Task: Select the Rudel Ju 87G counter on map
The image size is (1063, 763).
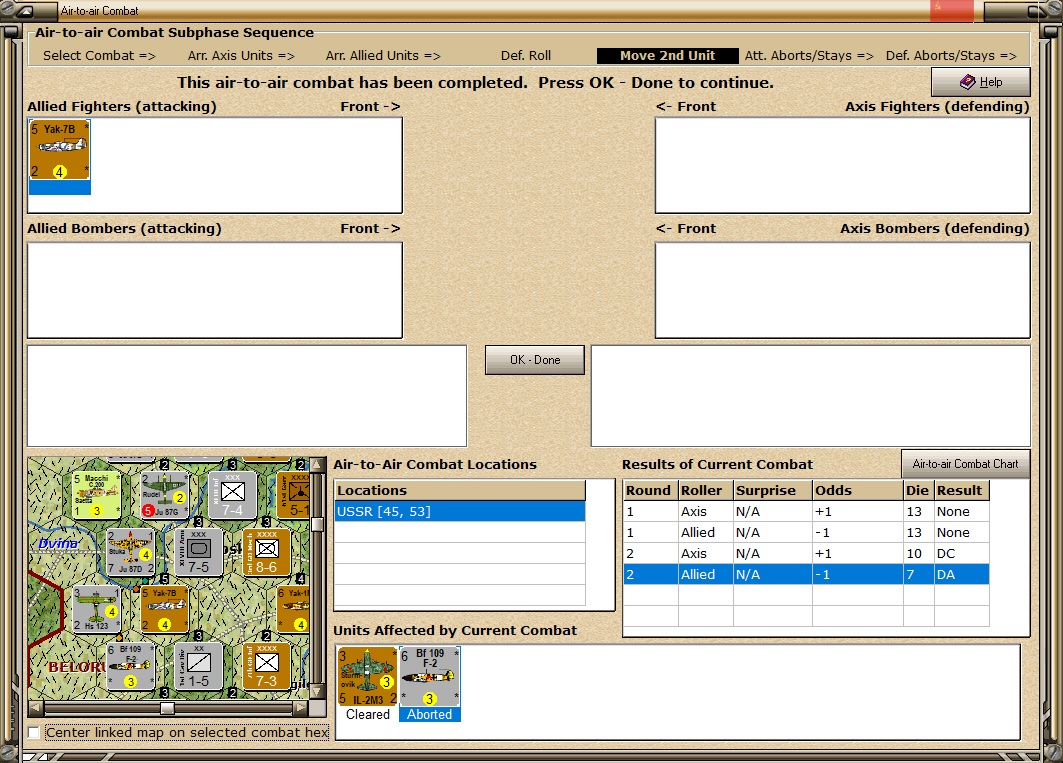Action: pos(165,495)
